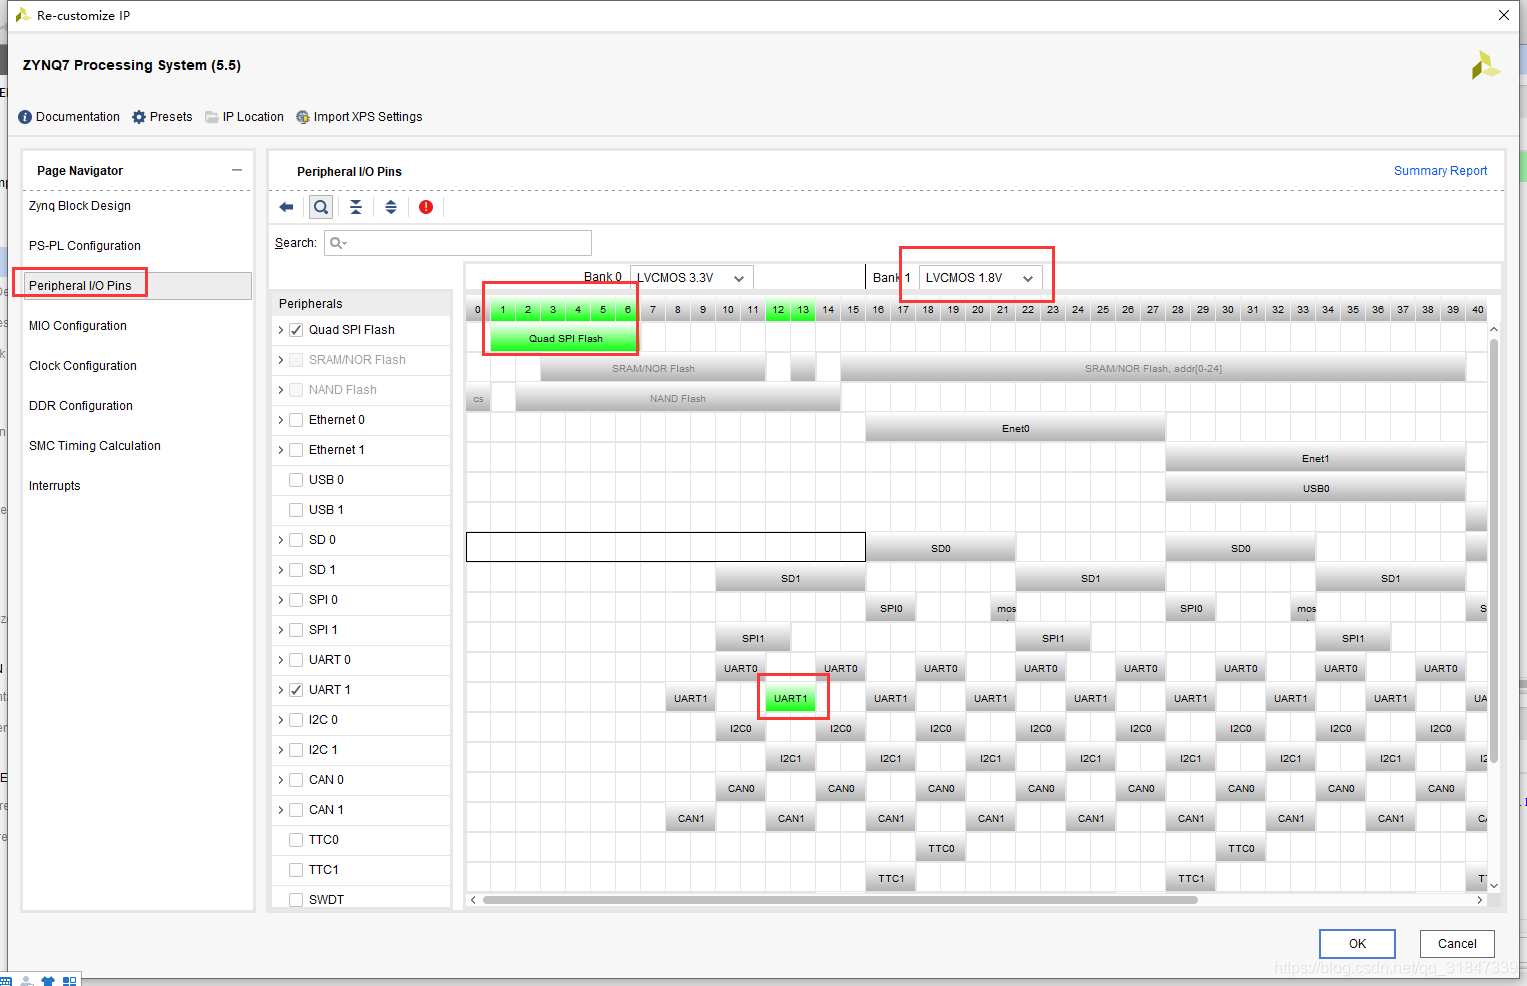
Task: Click the green Quad SPI Flash pin block
Action: coord(565,338)
